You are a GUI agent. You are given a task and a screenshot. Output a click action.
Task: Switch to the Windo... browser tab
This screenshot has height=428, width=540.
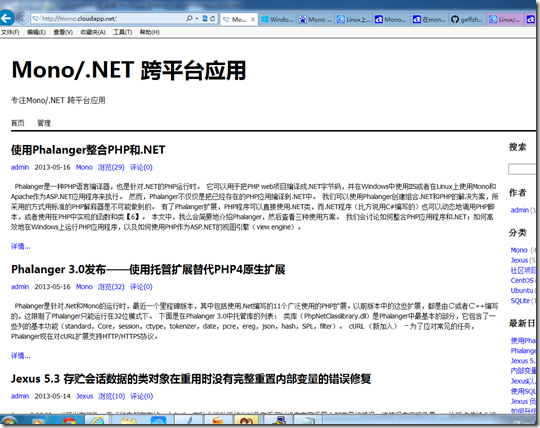tap(277, 20)
